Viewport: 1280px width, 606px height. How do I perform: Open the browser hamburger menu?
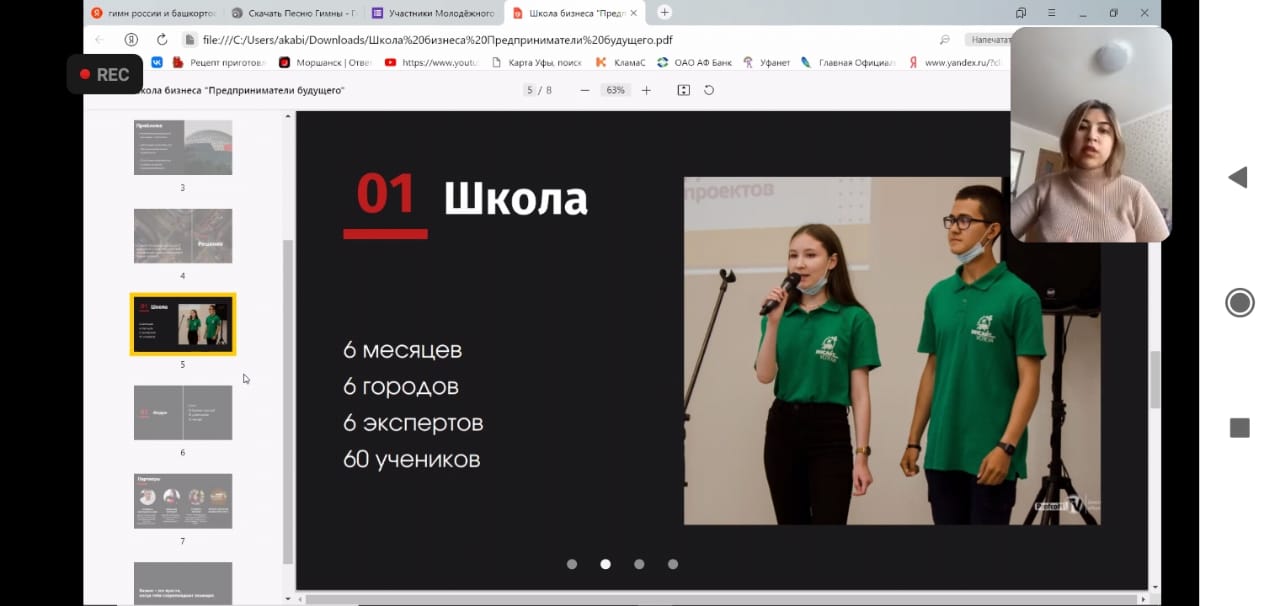1051,13
